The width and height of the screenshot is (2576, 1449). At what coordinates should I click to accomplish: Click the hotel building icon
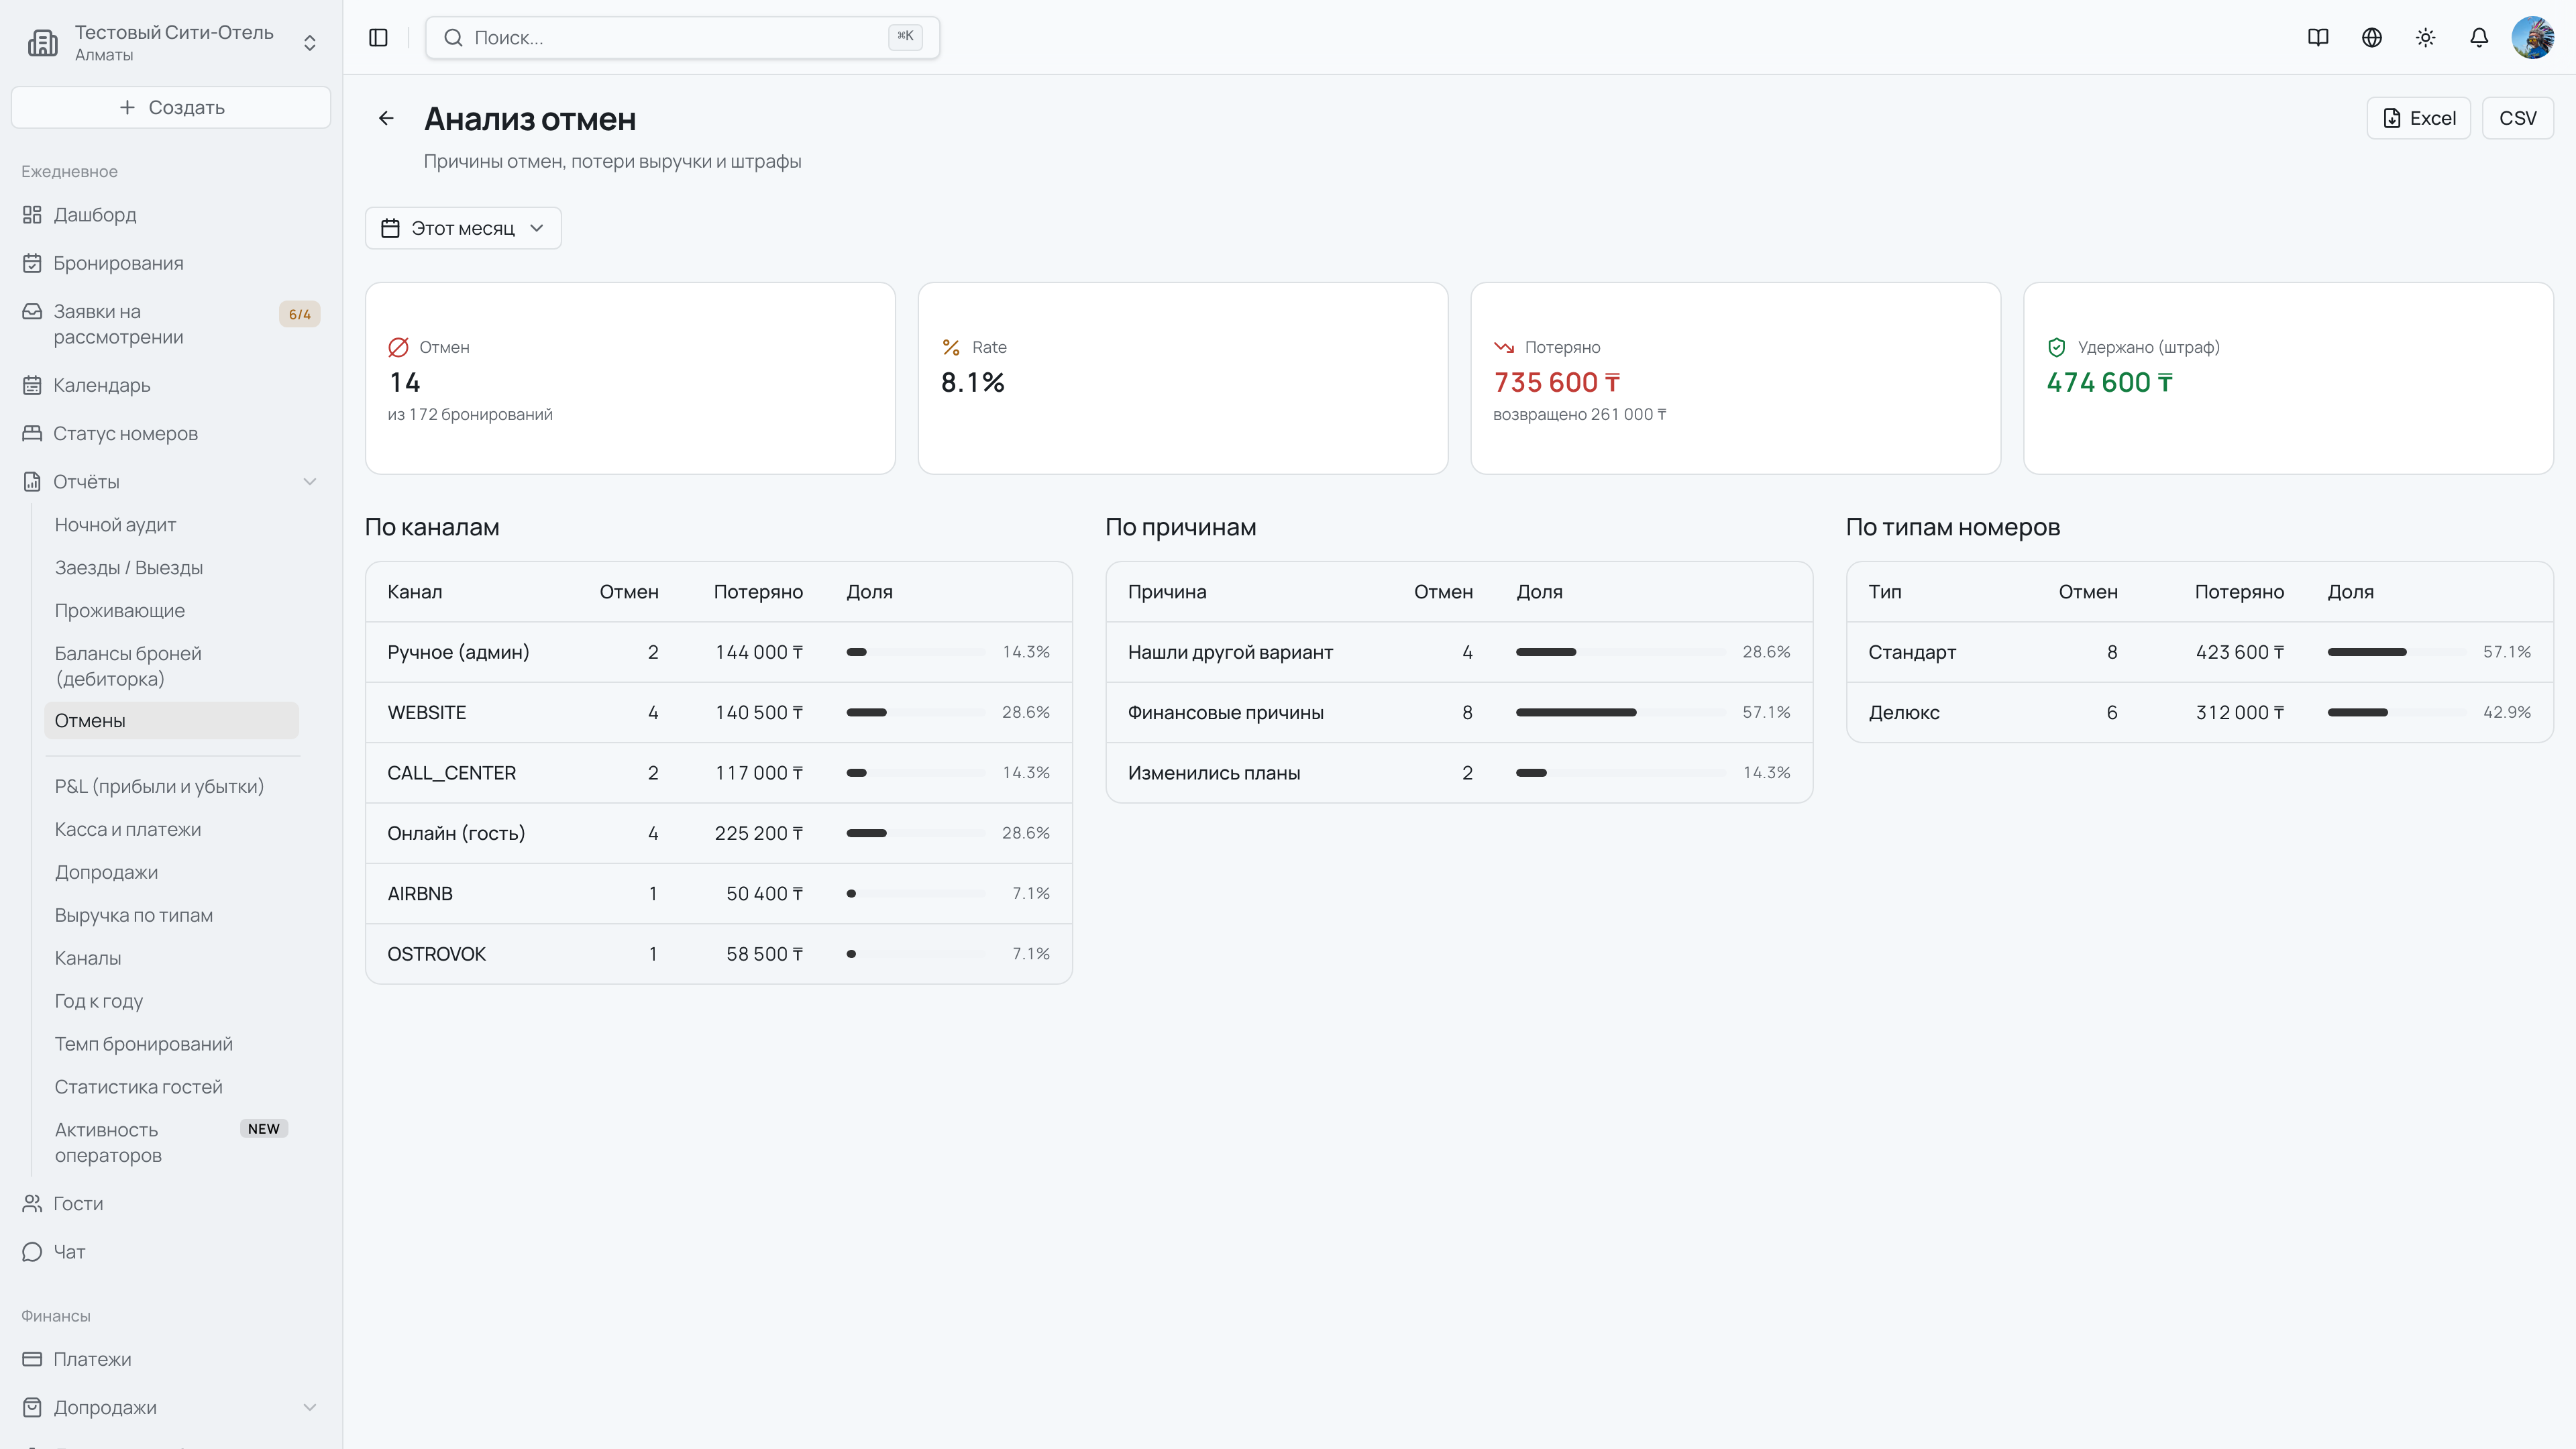point(43,43)
